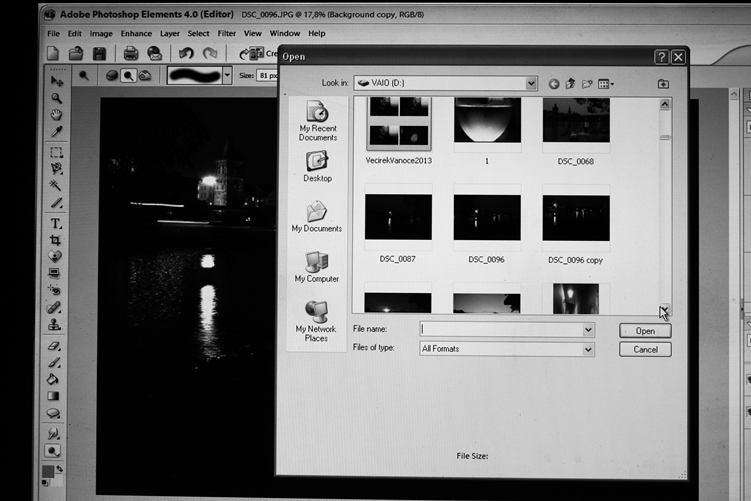Click the Open folder toolbar icon
This screenshot has height=501, width=751.
[x=76, y=53]
